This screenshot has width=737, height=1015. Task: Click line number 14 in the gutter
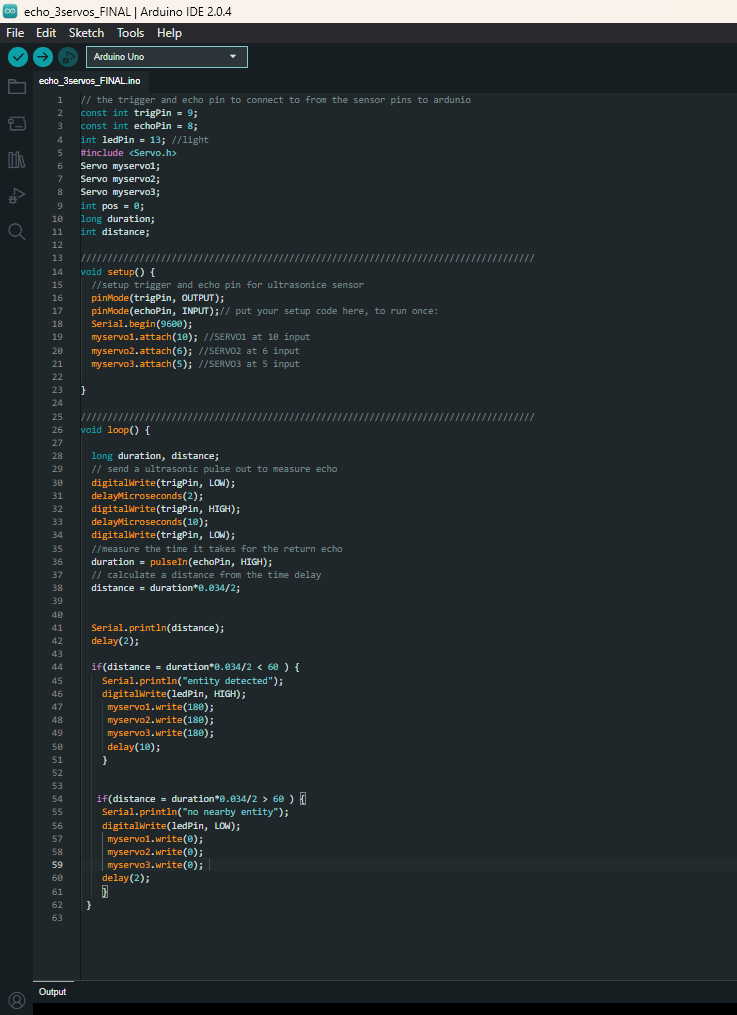click(58, 271)
